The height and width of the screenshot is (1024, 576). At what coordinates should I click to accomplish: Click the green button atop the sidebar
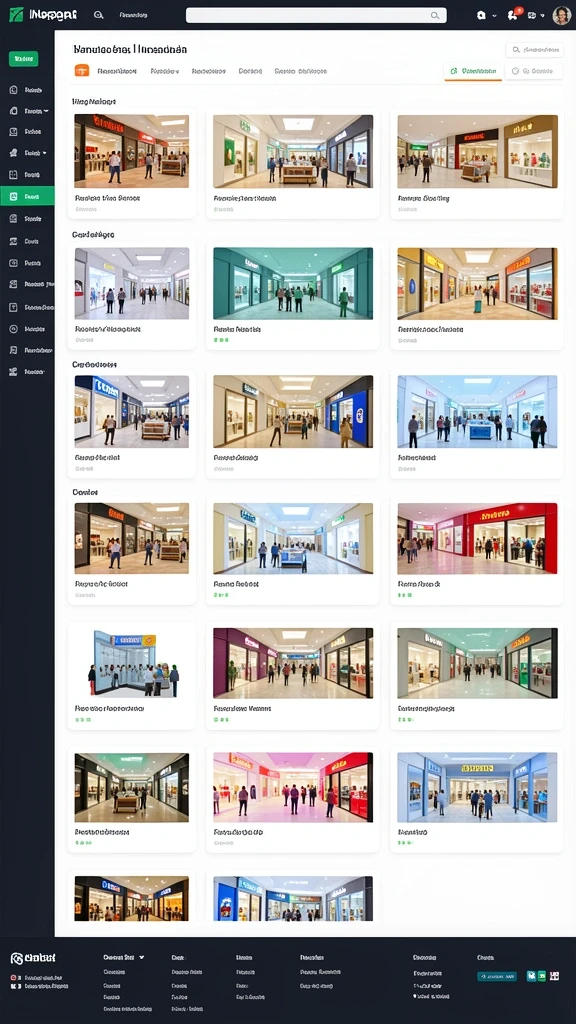click(x=24, y=59)
